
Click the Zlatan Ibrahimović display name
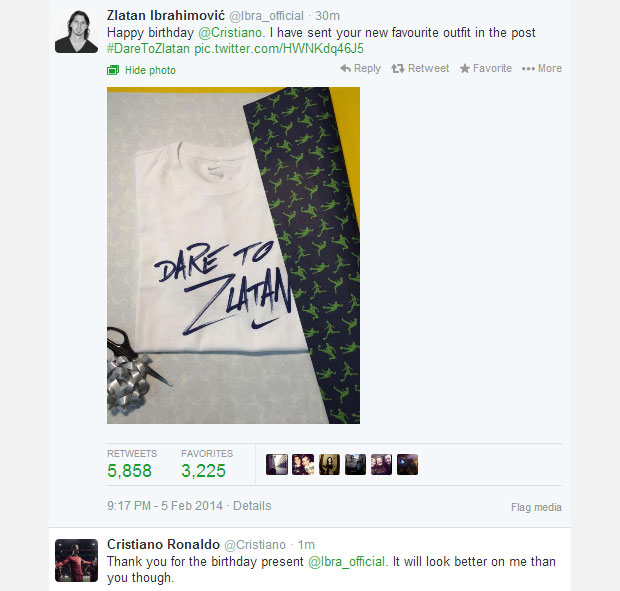166,15
